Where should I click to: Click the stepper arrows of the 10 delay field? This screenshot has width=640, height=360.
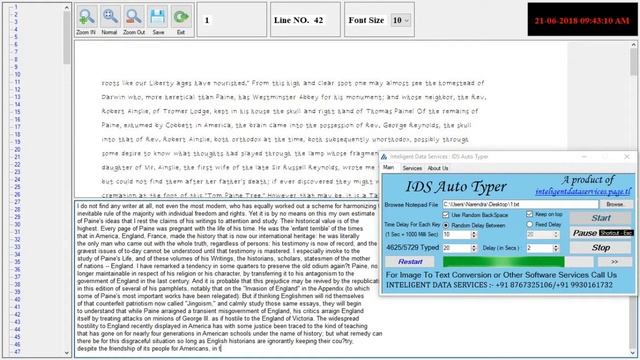[474, 235]
